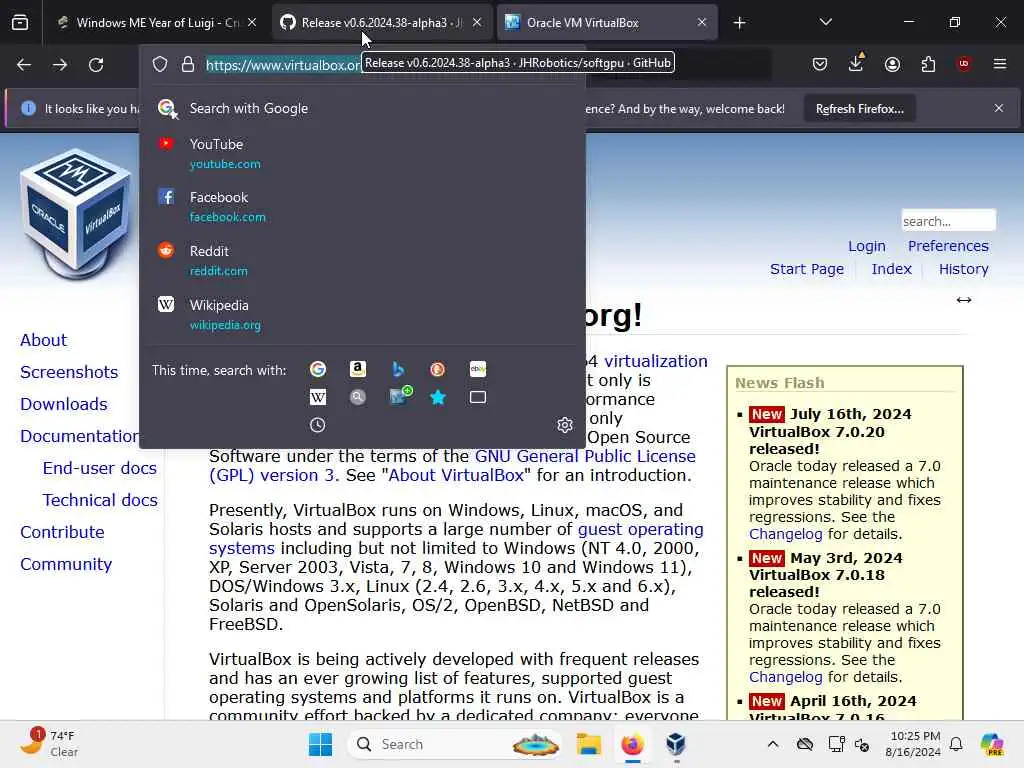Viewport: 1024px width, 768px height.
Task: Search bookmarks with the star icon
Action: tap(438, 397)
